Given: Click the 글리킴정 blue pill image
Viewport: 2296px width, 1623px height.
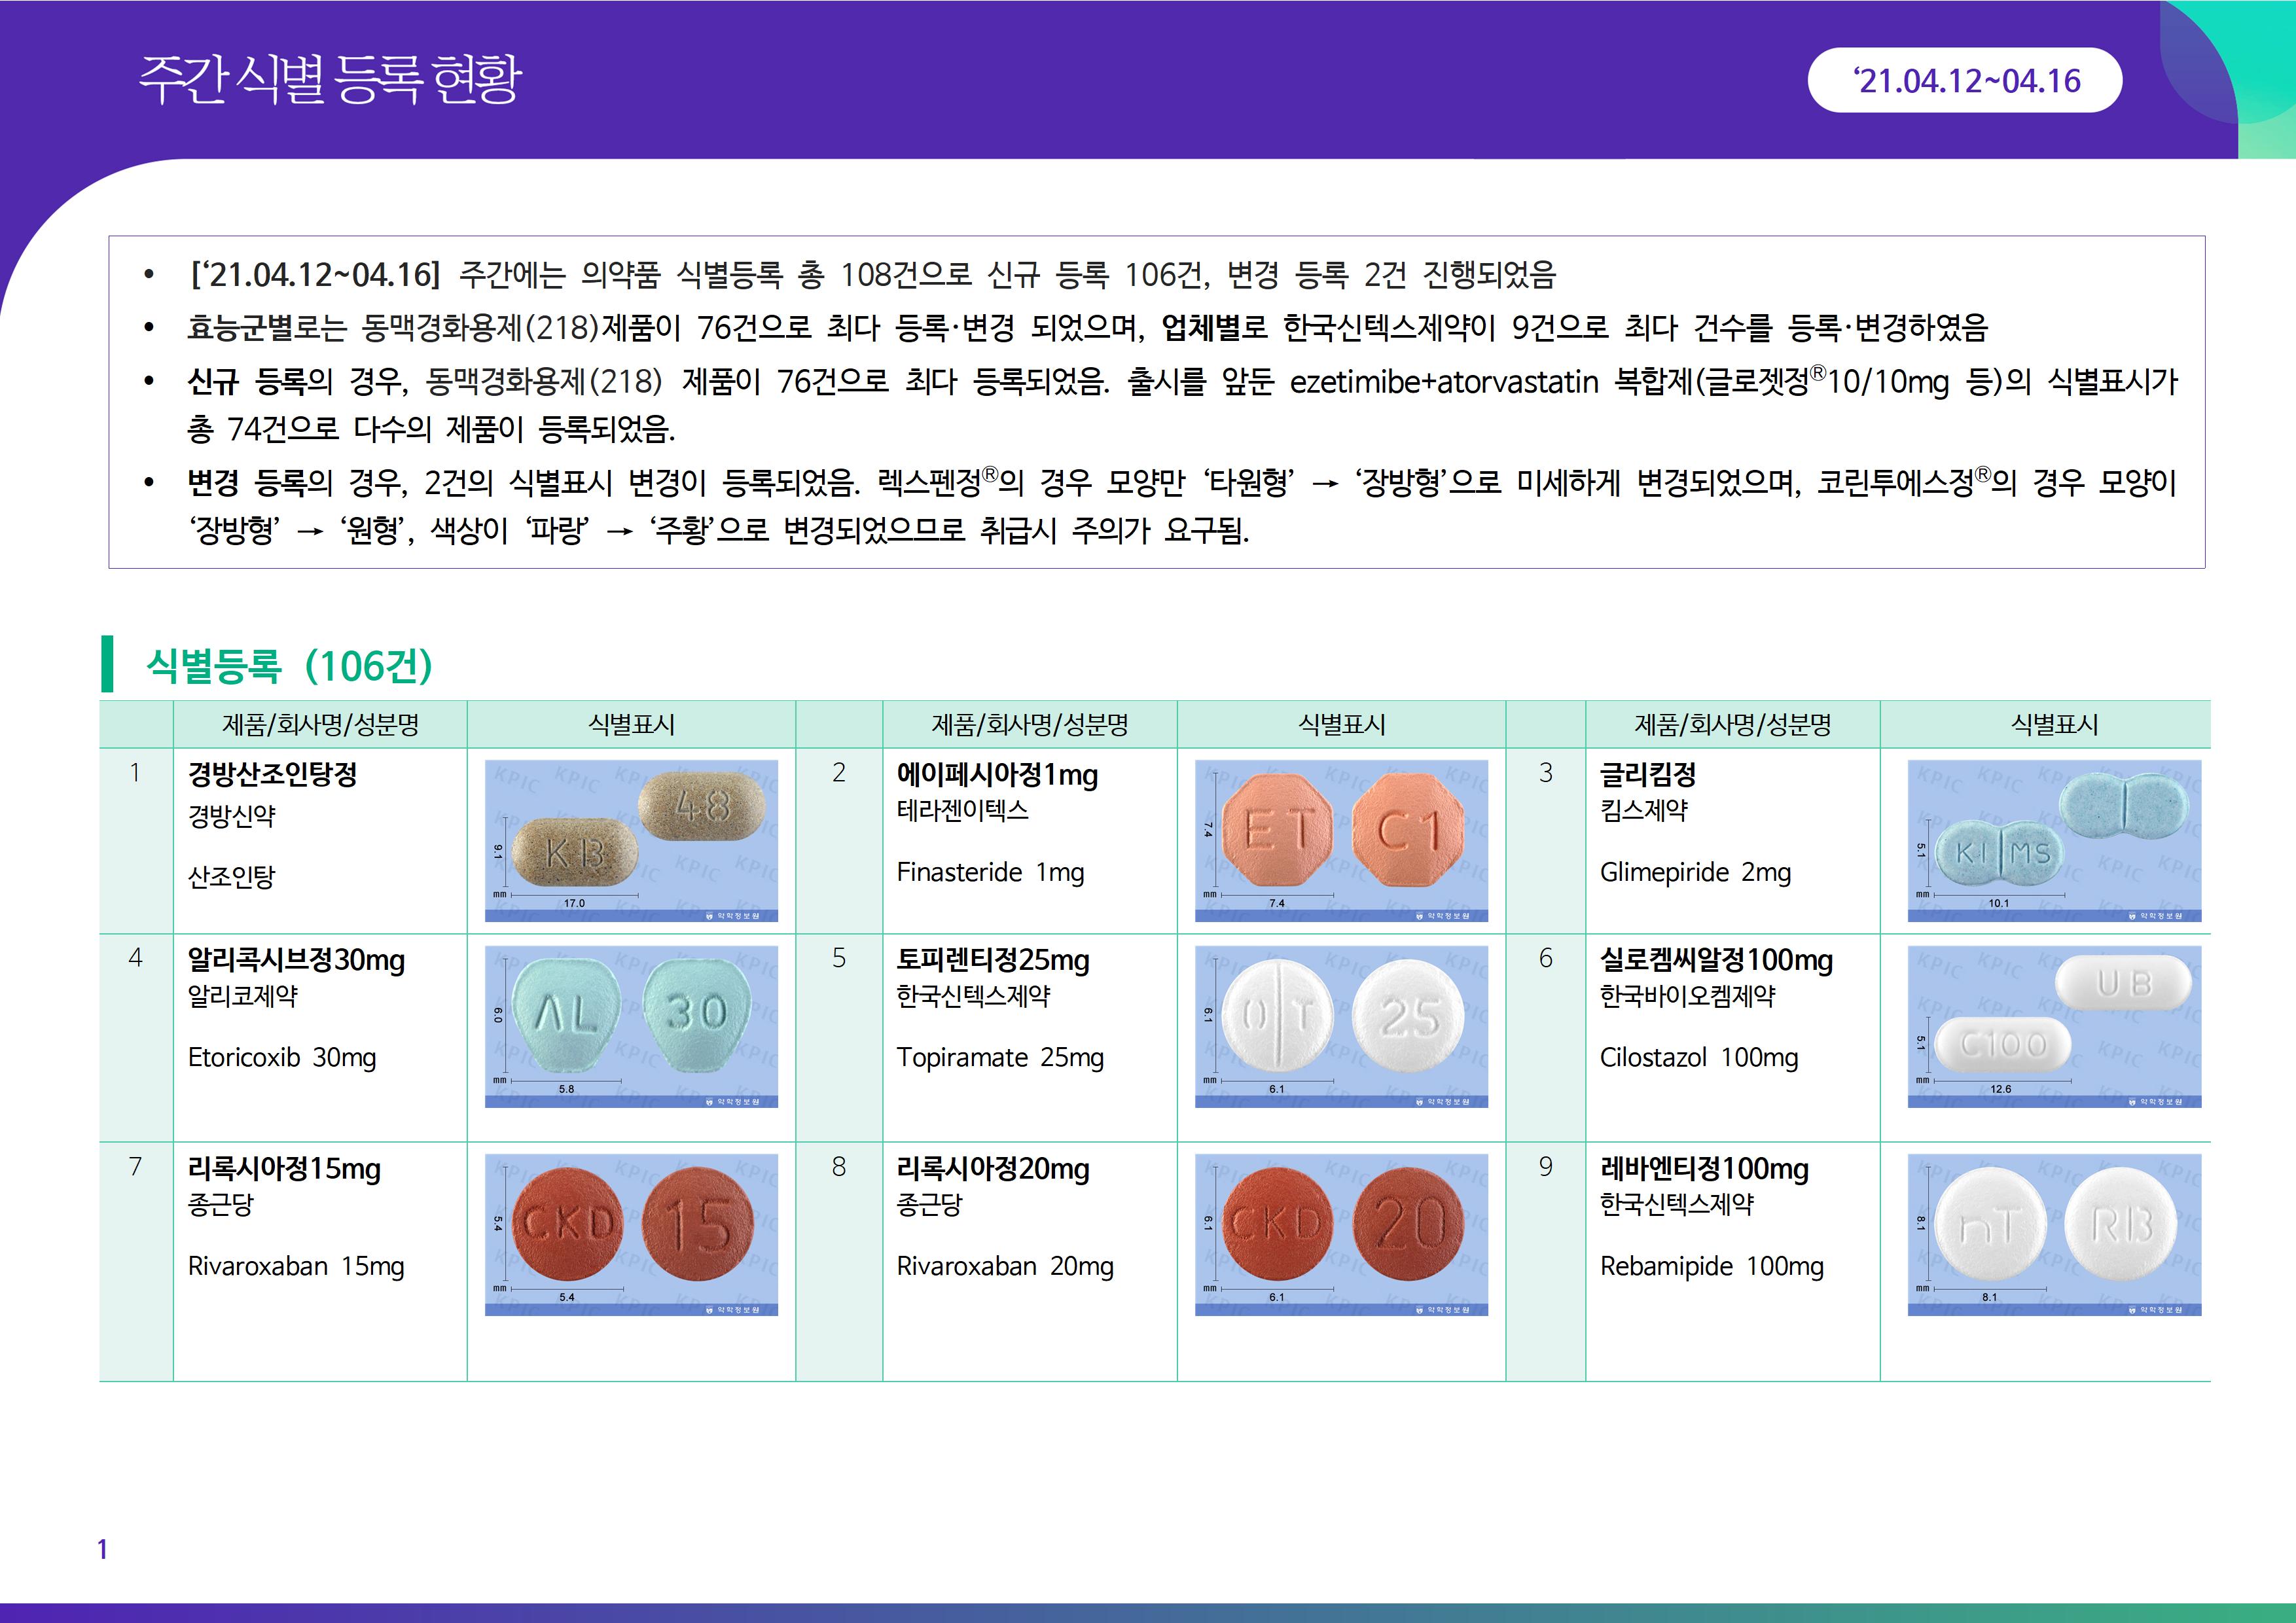Looking at the screenshot, I should click(x=2054, y=840).
